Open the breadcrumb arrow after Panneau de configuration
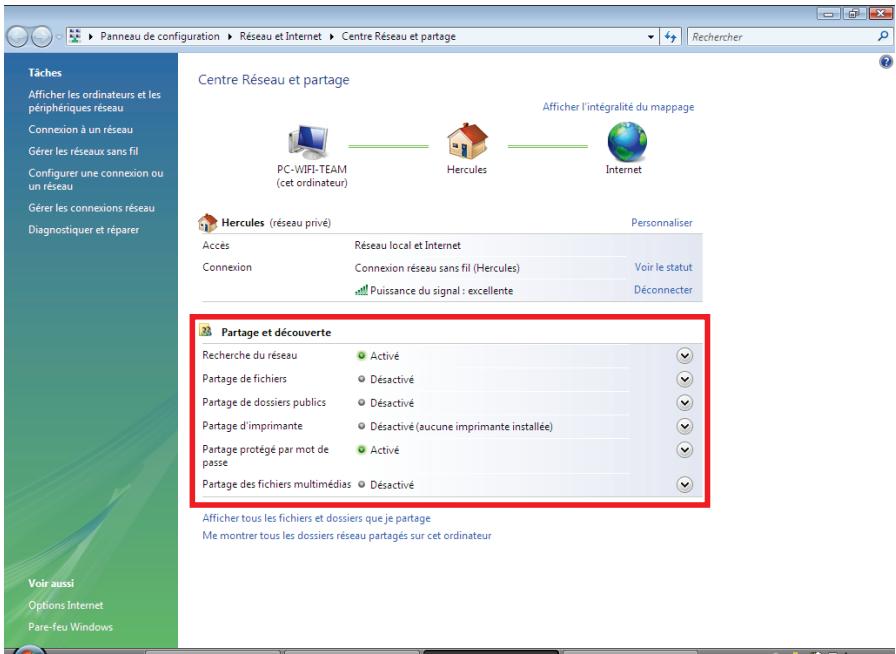The width and height of the screenshot is (896, 654). [x=230, y=37]
